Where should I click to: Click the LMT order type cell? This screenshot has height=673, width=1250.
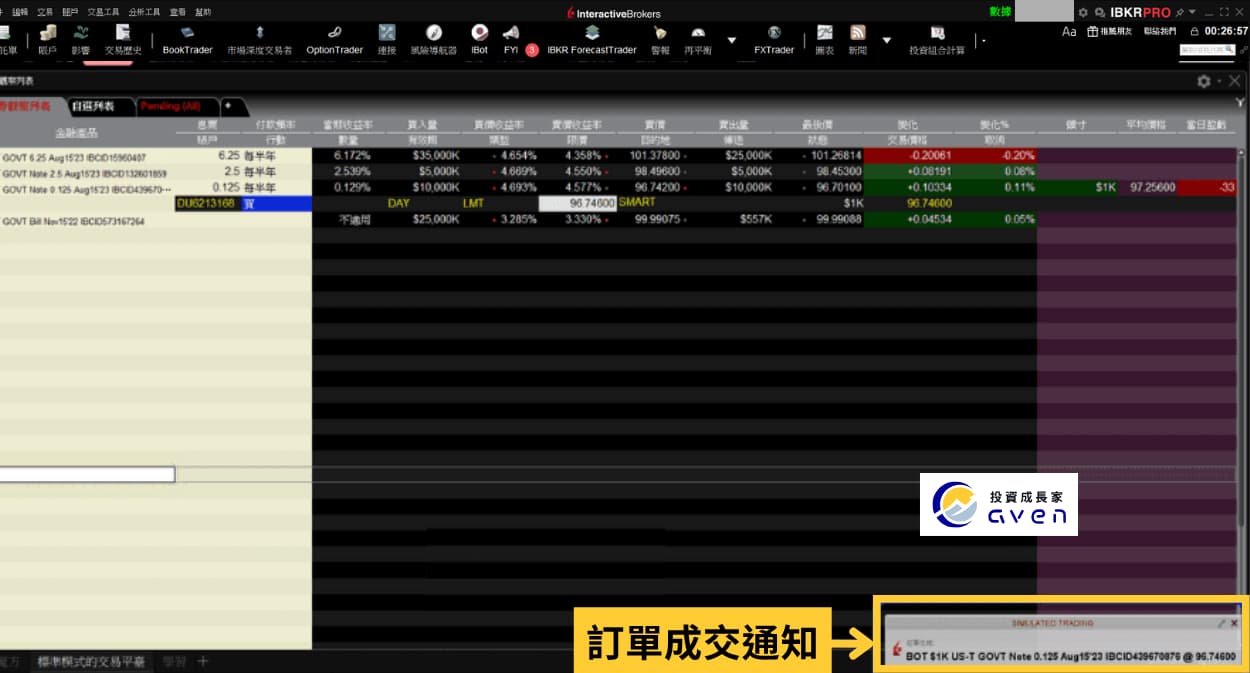click(x=472, y=203)
